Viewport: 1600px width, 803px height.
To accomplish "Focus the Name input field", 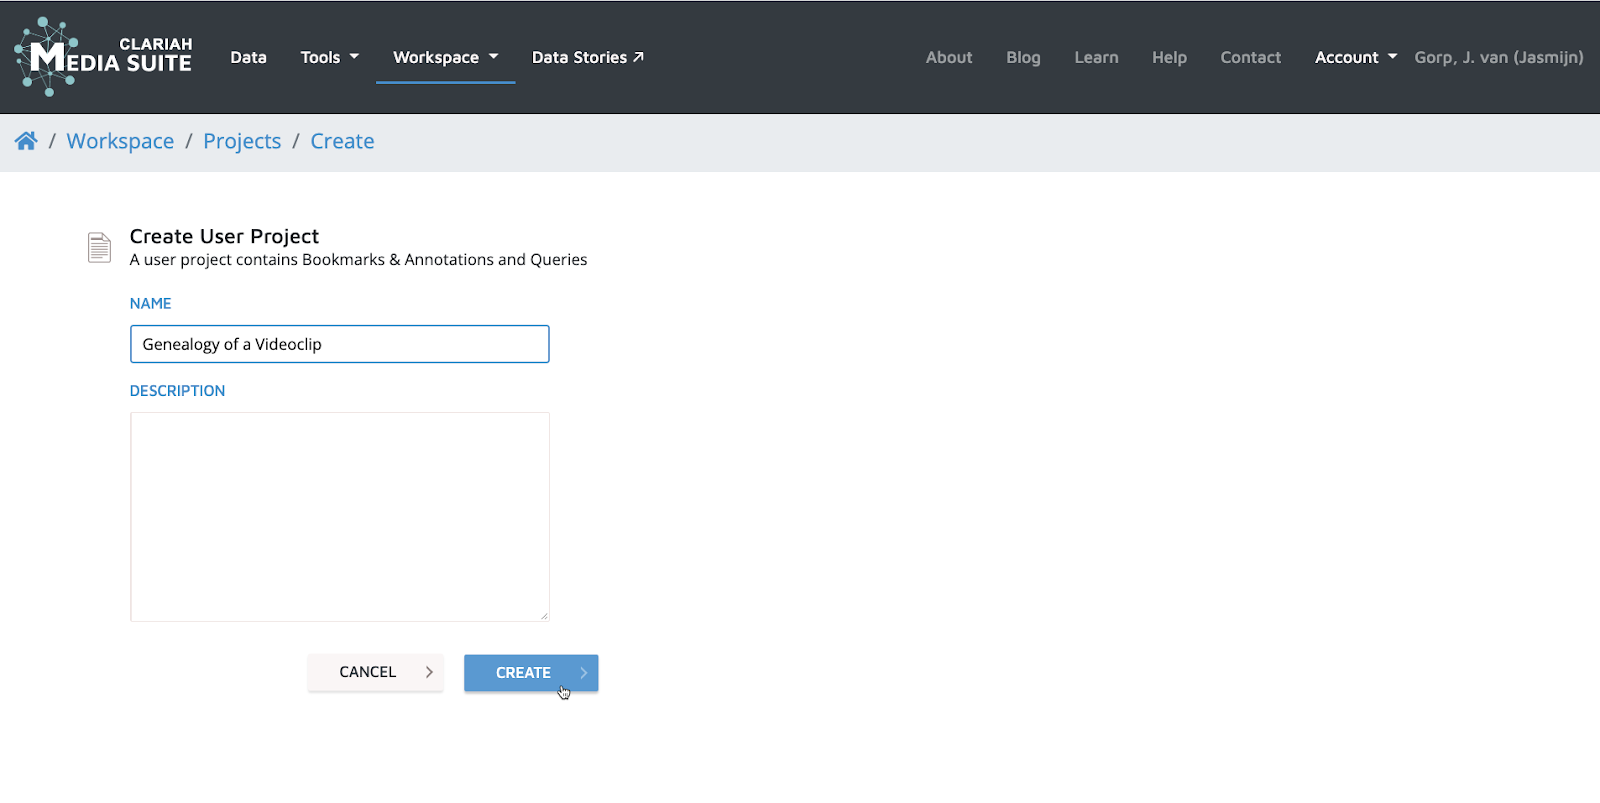I will (339, 344).
